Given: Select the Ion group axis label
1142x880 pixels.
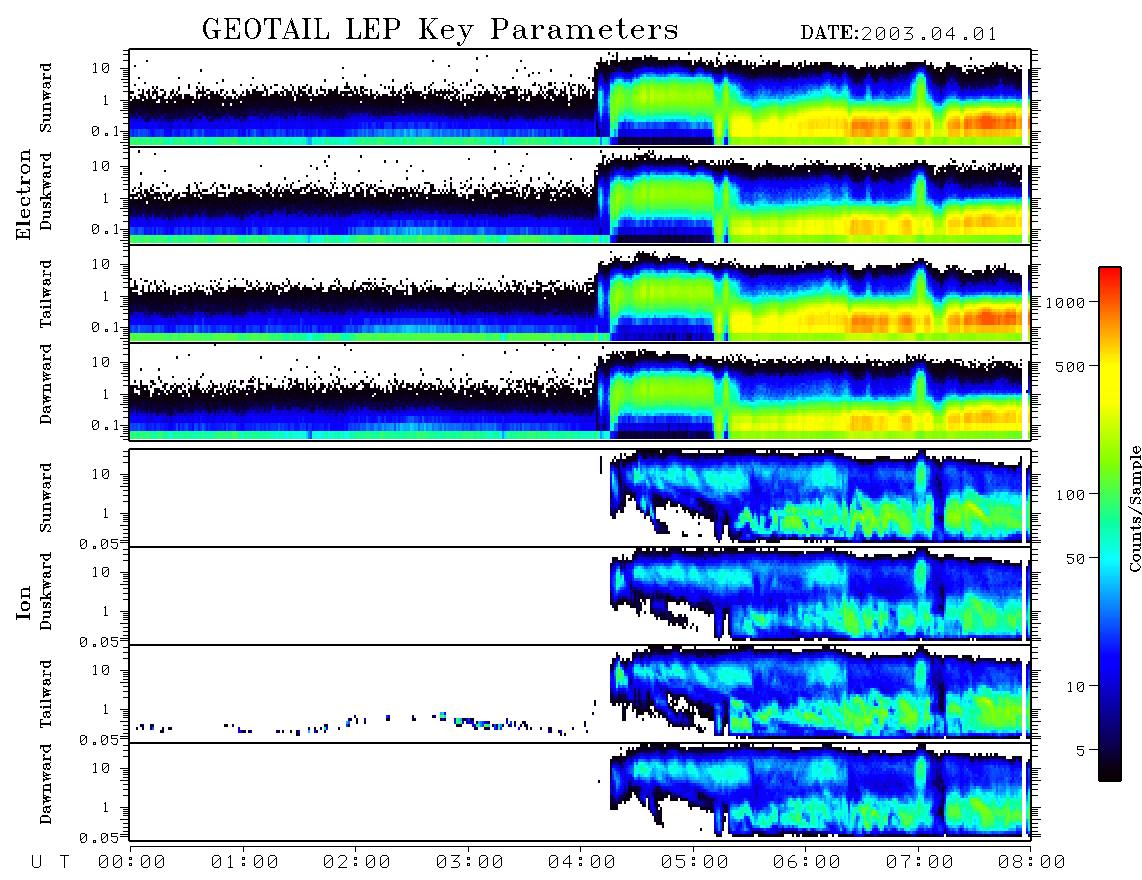Looking at the screenshot, I should 23,602.
